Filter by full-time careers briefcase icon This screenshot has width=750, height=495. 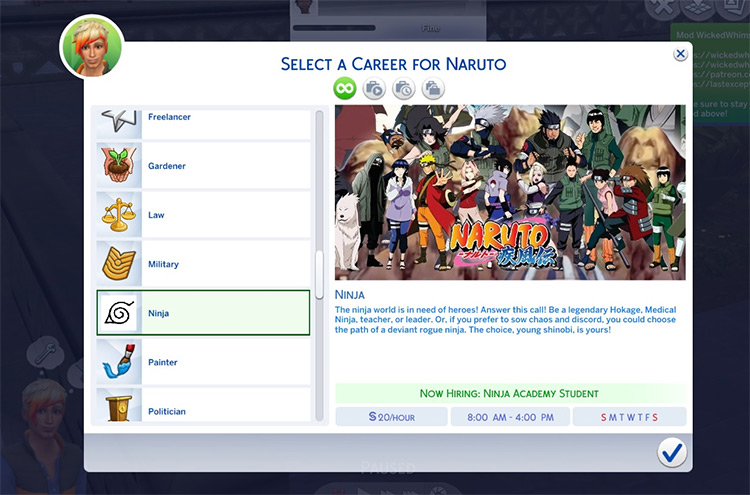point(374,89)
